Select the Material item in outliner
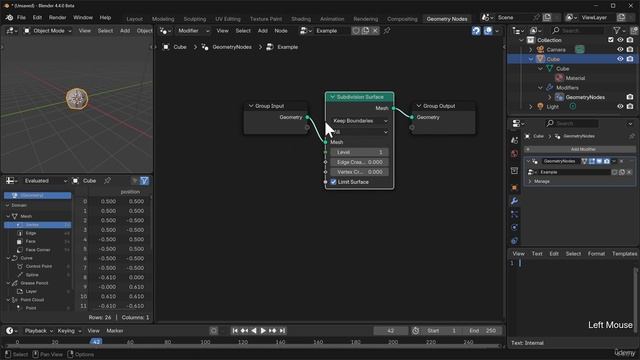This screenshot has height=360, width=640. coord(575,78)
